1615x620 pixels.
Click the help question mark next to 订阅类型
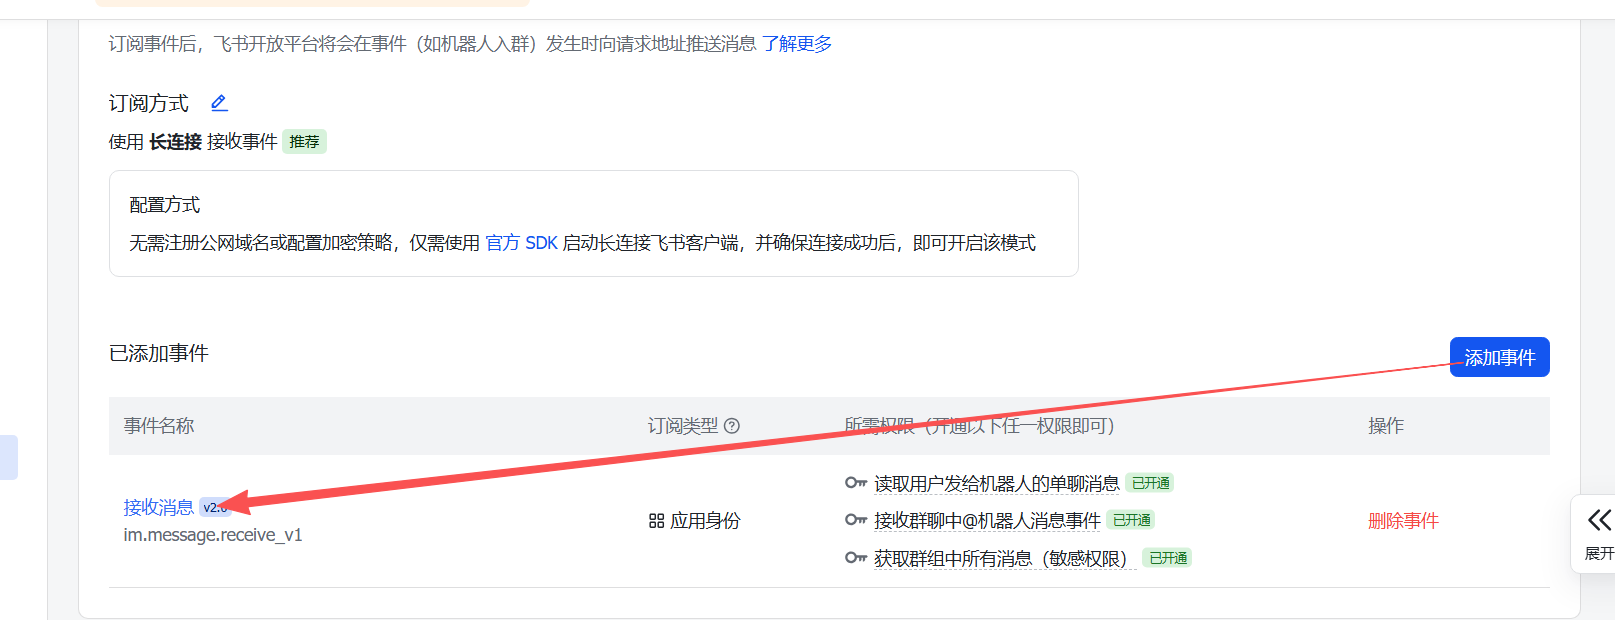point(732,426)
